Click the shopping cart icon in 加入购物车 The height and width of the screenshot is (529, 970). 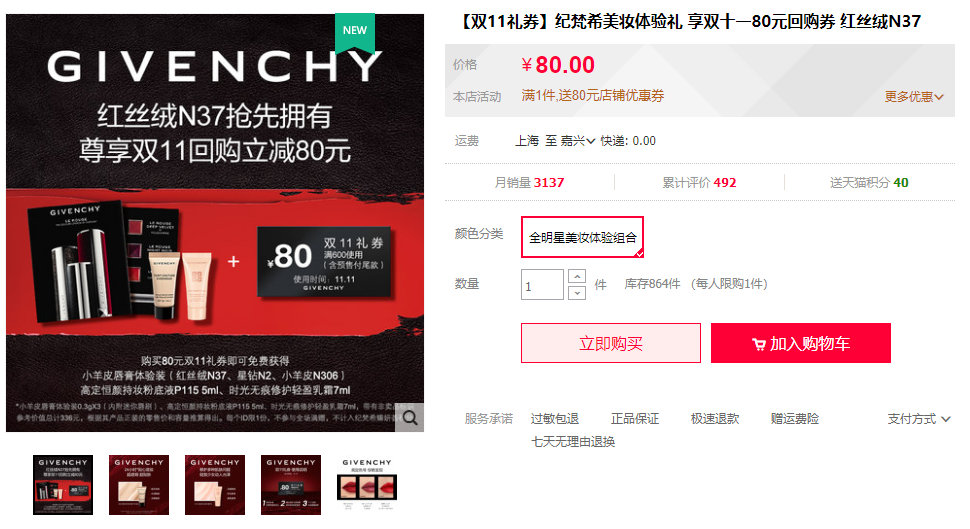coord(758,345)
